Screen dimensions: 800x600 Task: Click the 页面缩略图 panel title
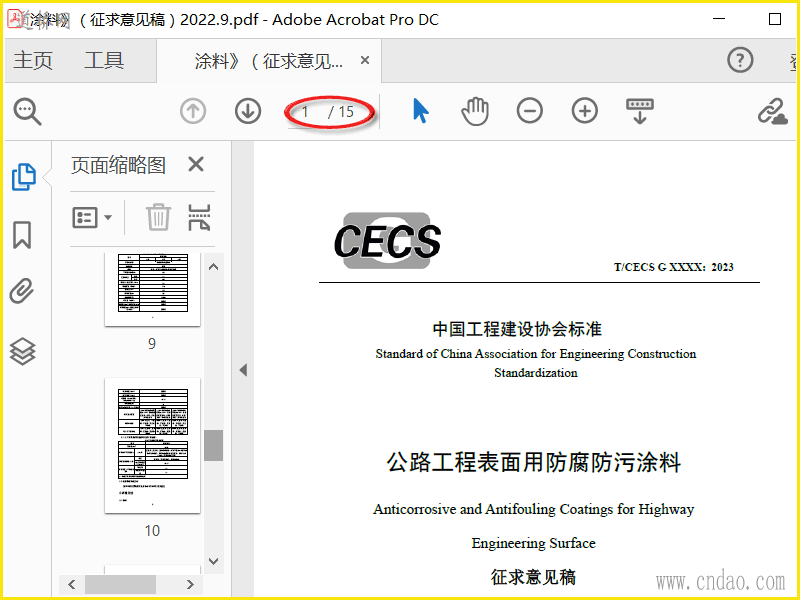point(118,165)
